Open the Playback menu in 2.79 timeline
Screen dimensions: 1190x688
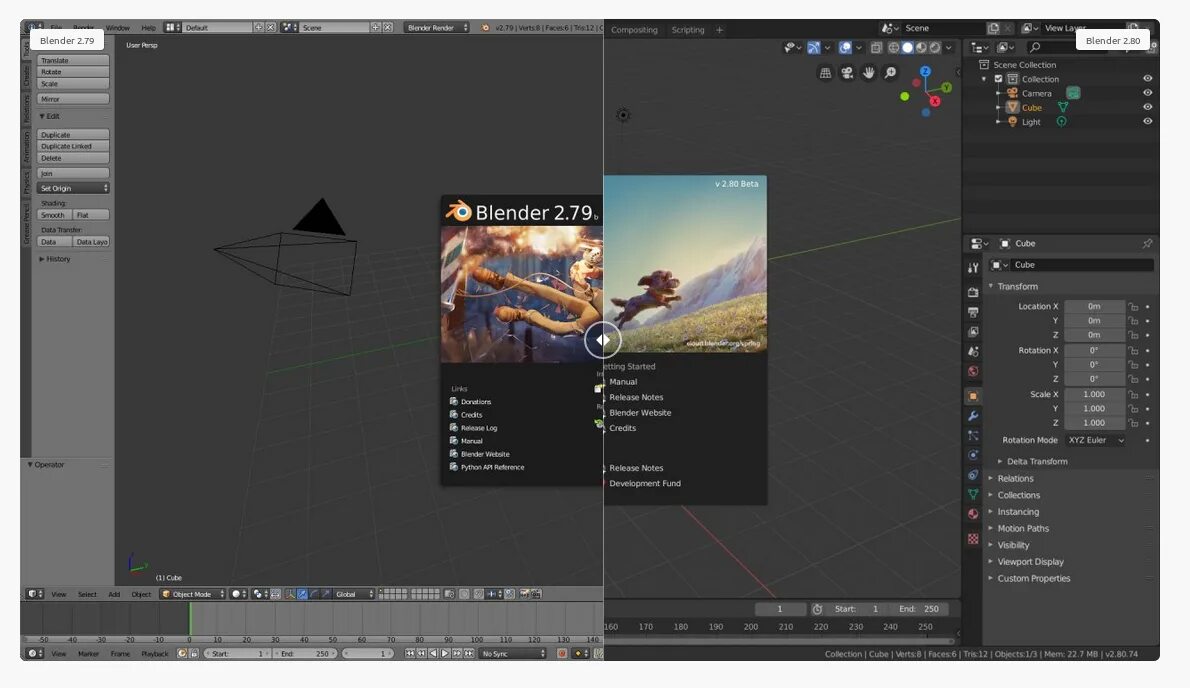(155, 654)
